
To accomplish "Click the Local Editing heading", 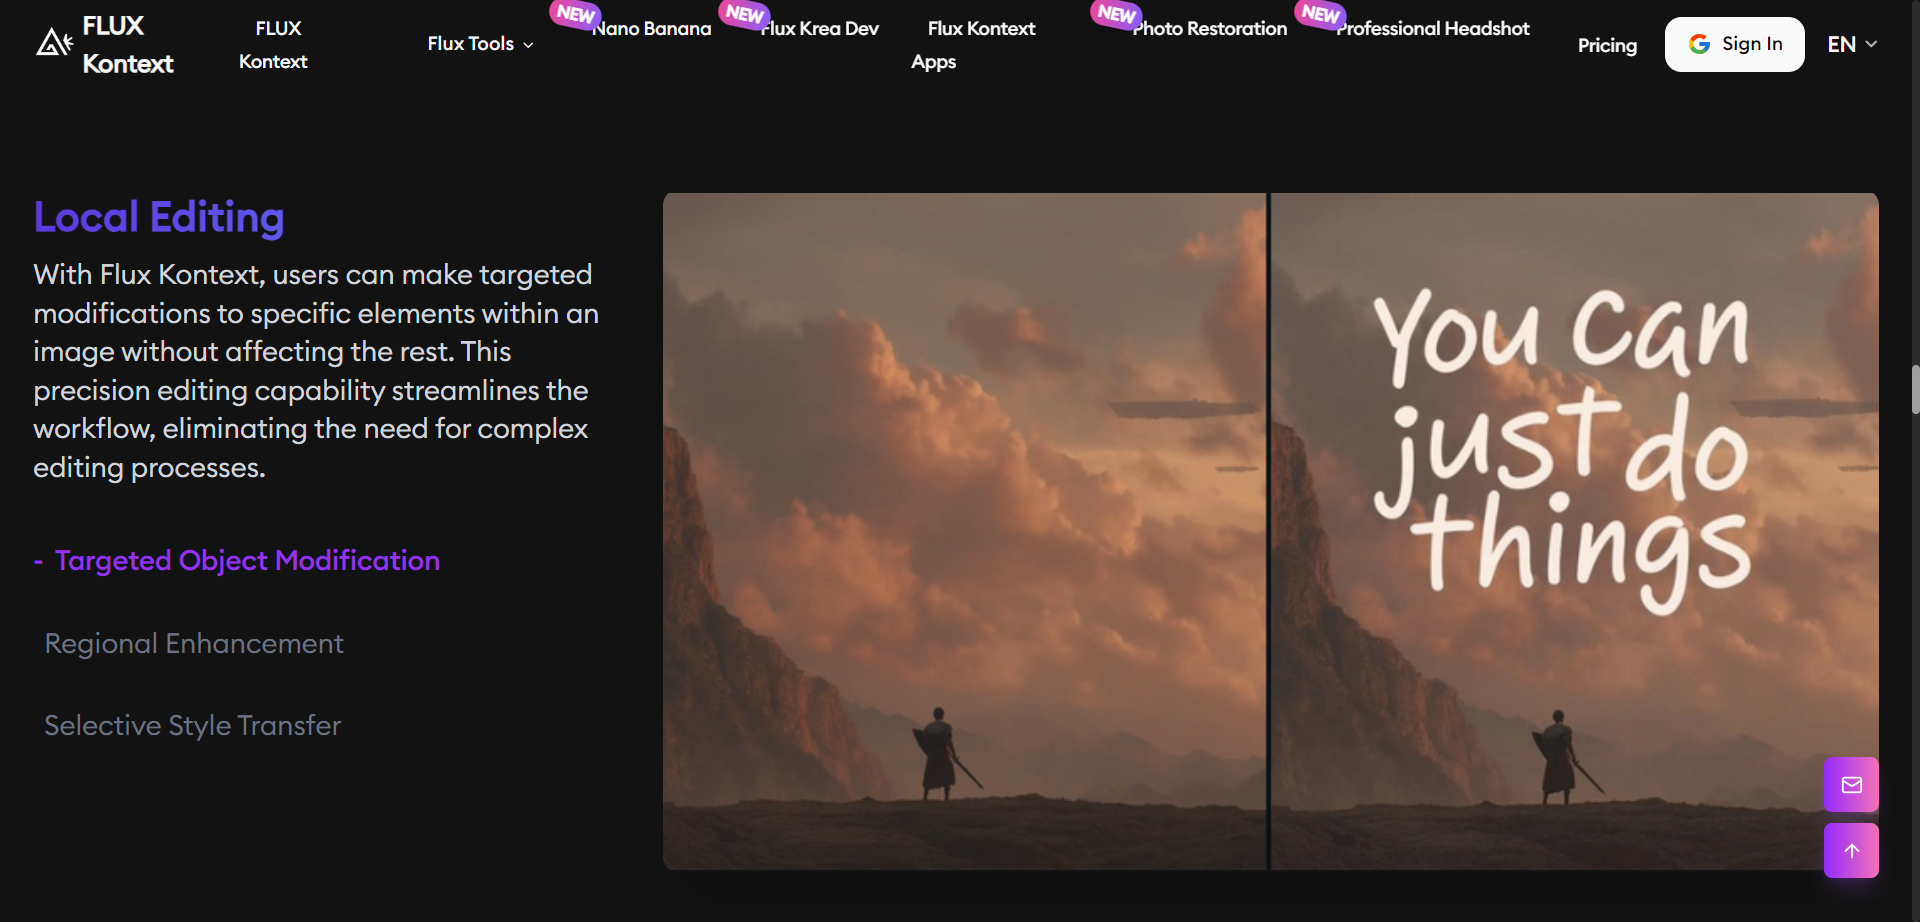I will point(159,217).
